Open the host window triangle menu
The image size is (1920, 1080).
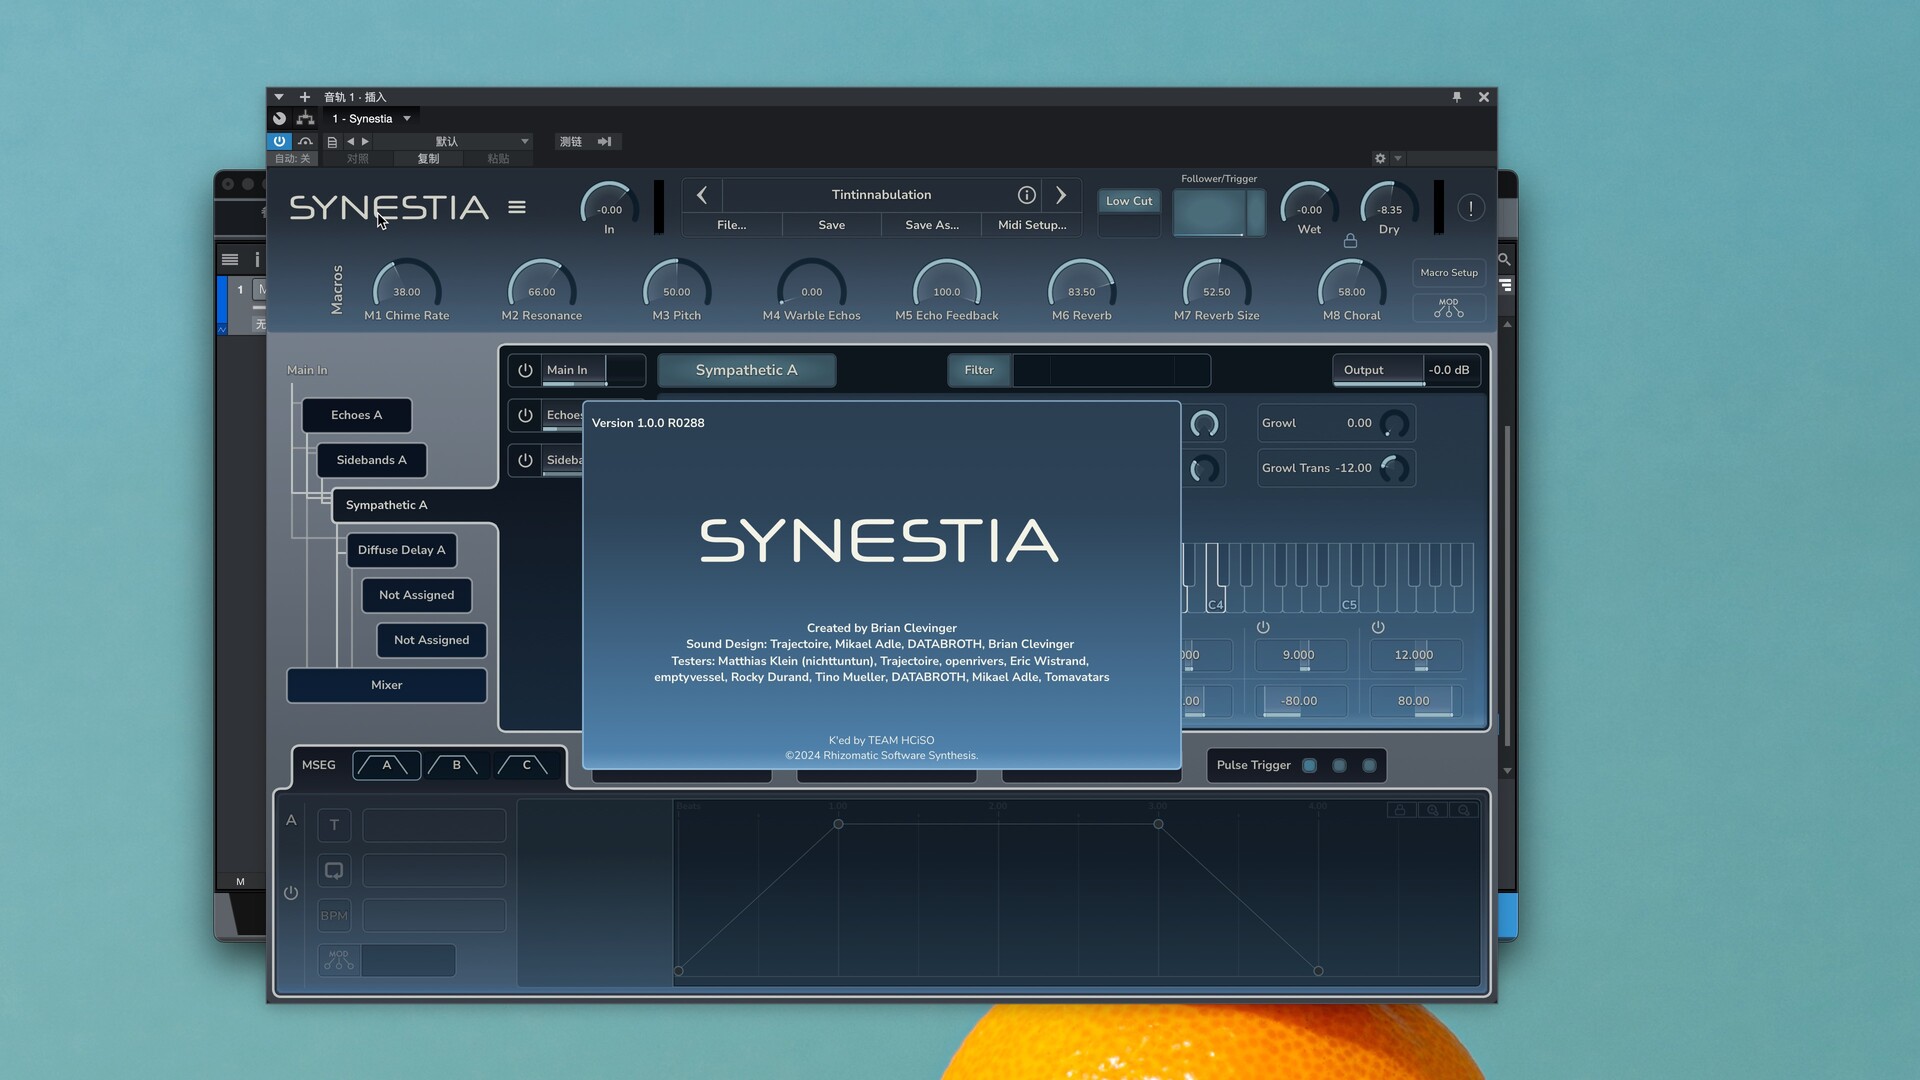(279, 97)
